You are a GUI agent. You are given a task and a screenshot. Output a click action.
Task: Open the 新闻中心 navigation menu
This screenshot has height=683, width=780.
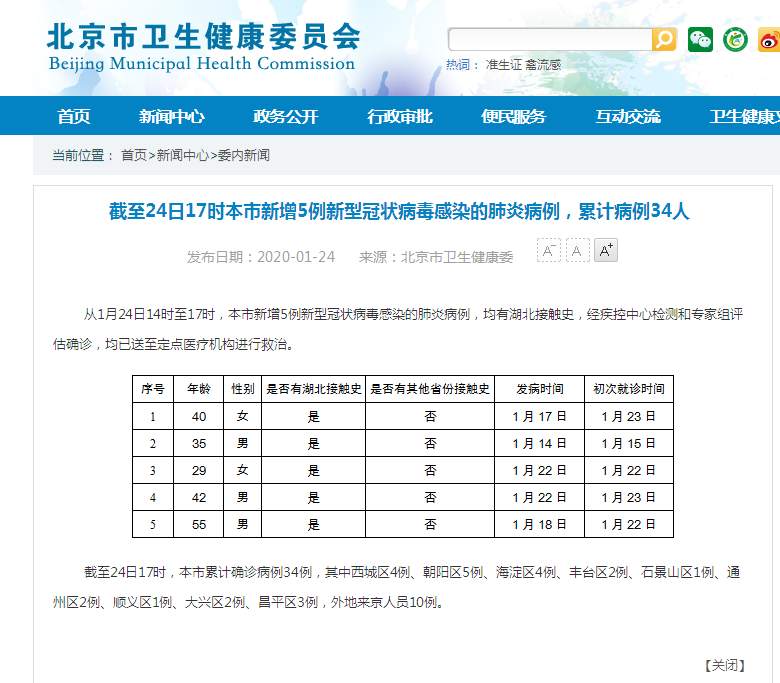tap(171, 116)
